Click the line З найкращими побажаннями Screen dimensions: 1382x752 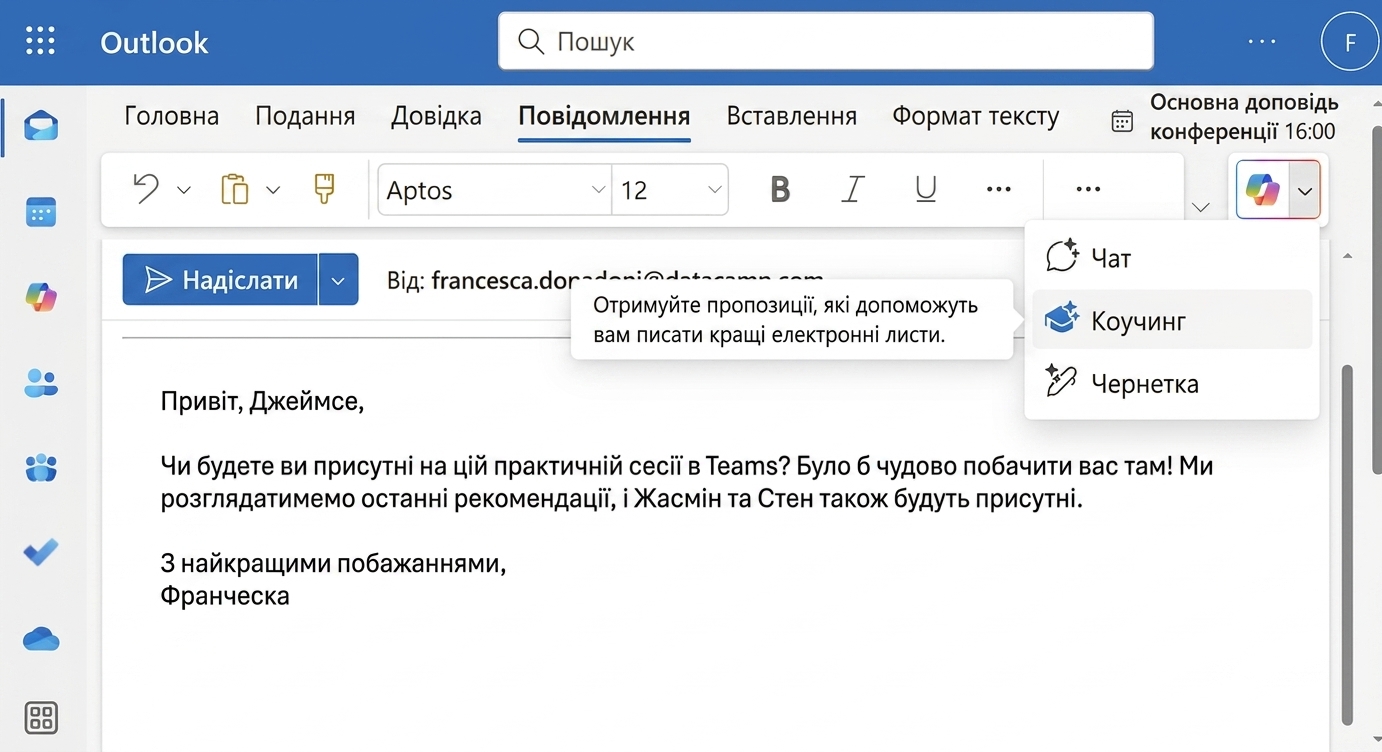pyautogui.click(x=334, y=564)
